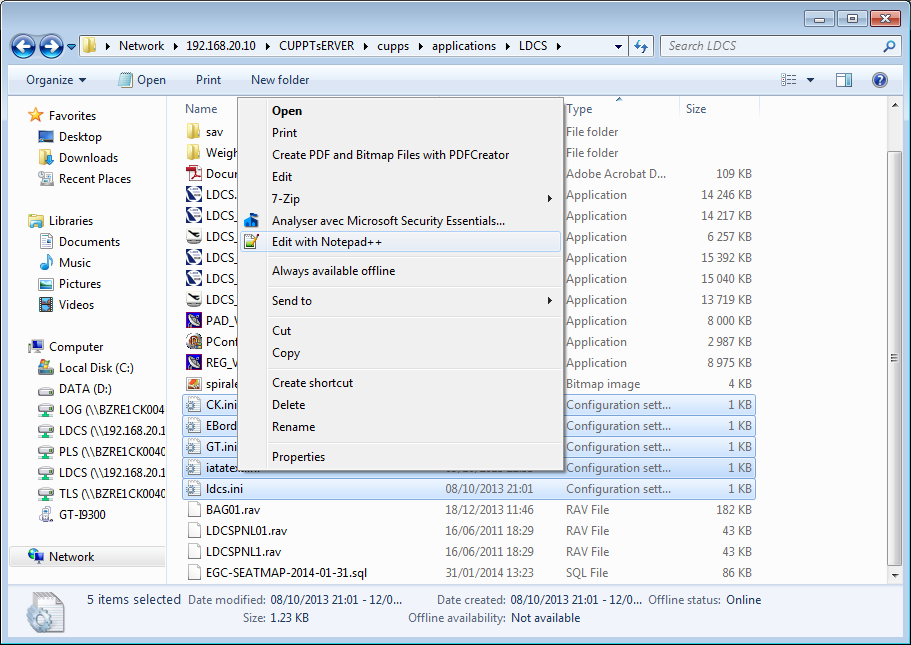Click the refresh icon beside address bar
911x645 pixels.
click(x=641, y=46)
